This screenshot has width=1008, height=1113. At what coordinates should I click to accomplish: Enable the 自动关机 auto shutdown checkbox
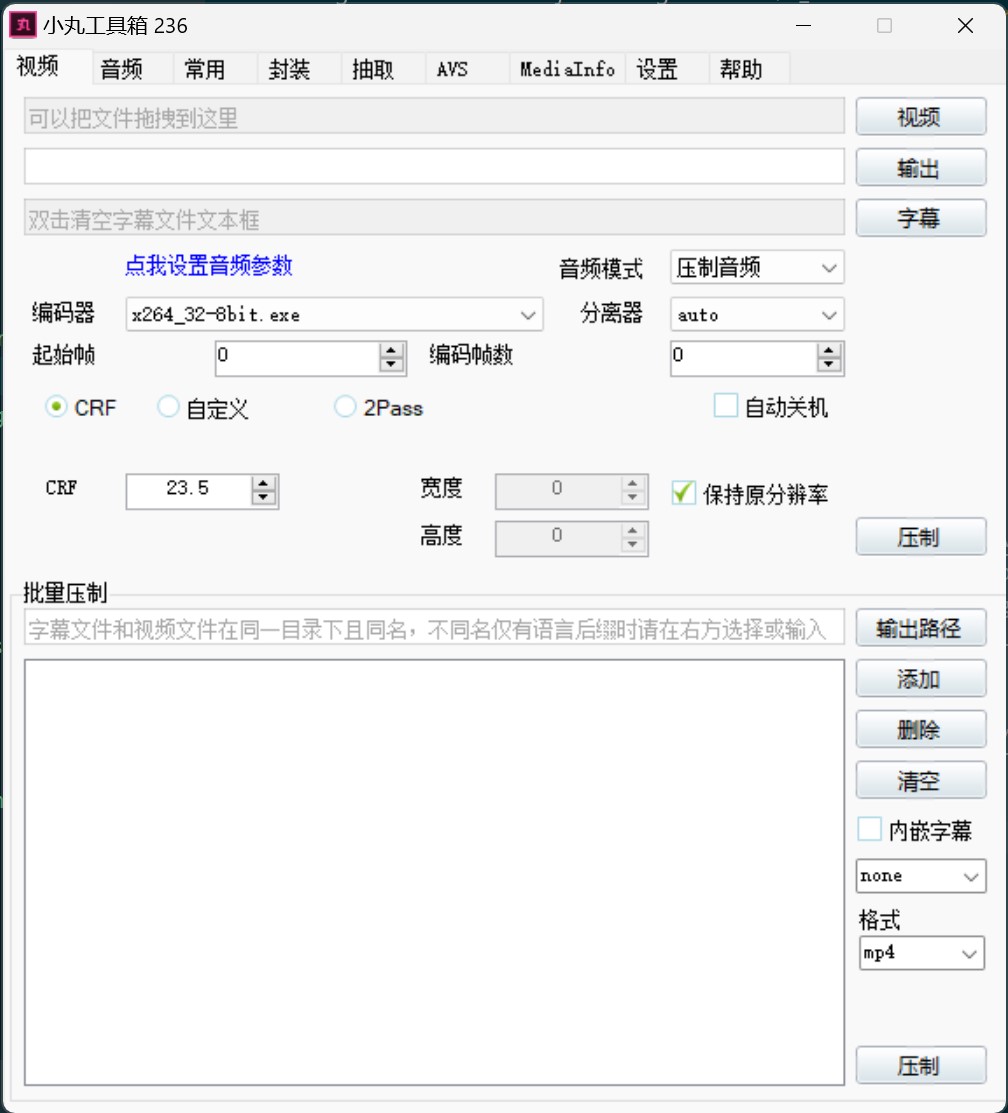click(726, 406)
